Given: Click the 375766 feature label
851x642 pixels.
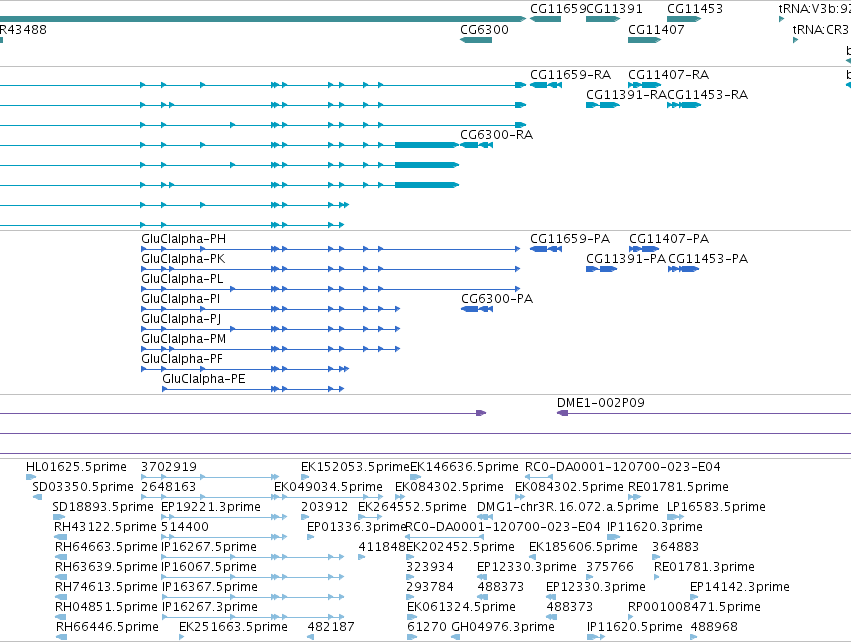Looking at the screenshot, I should click(x=610, y=567).
